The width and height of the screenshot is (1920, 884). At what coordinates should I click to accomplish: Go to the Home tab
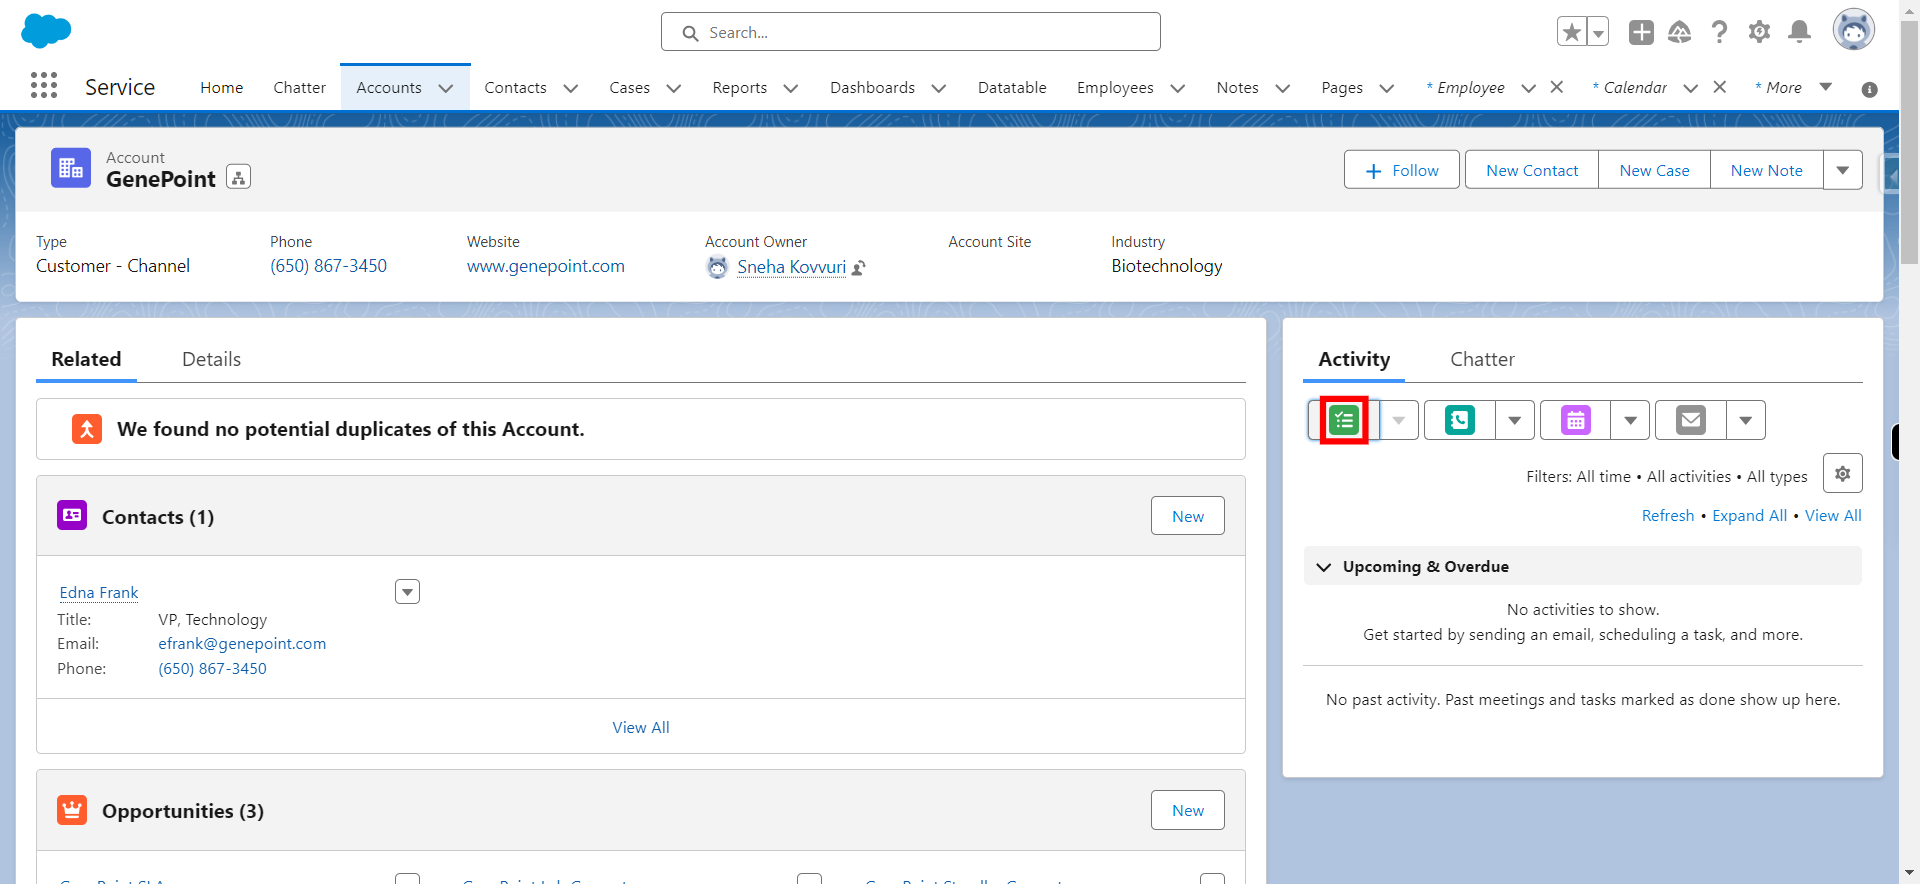(x=222, y=88)
